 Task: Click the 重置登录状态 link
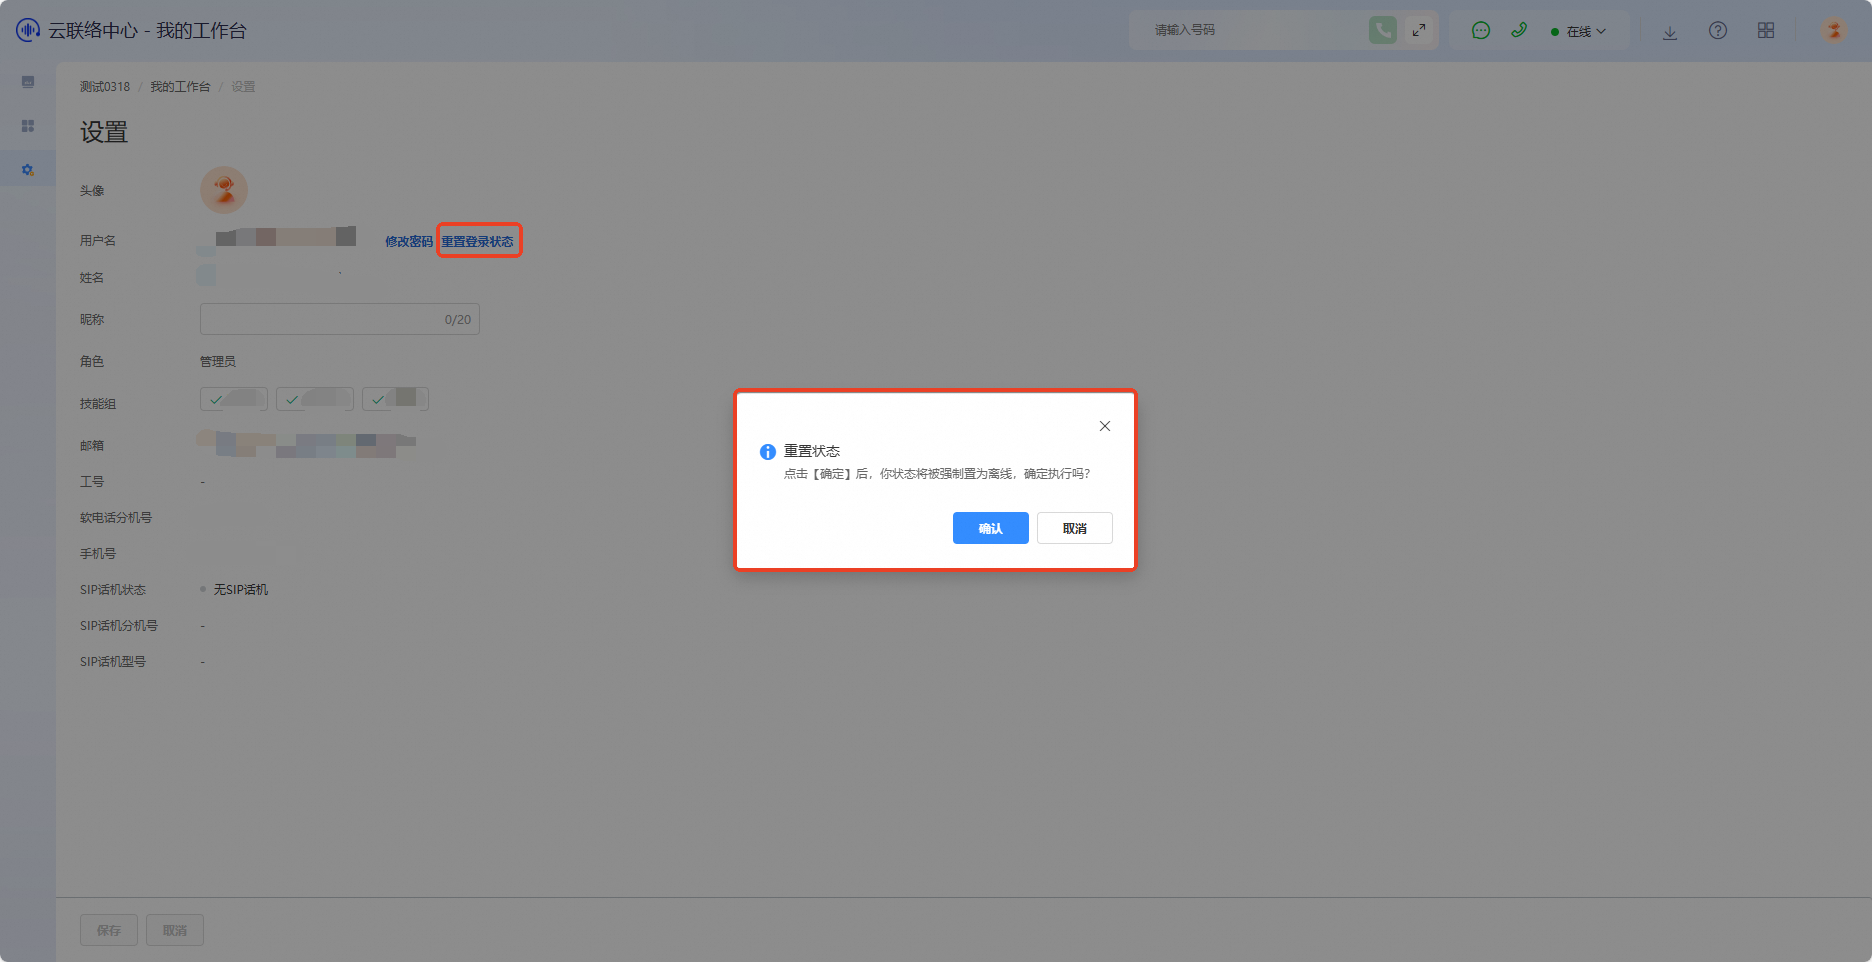pyautogui.click(x=478, y=242)
